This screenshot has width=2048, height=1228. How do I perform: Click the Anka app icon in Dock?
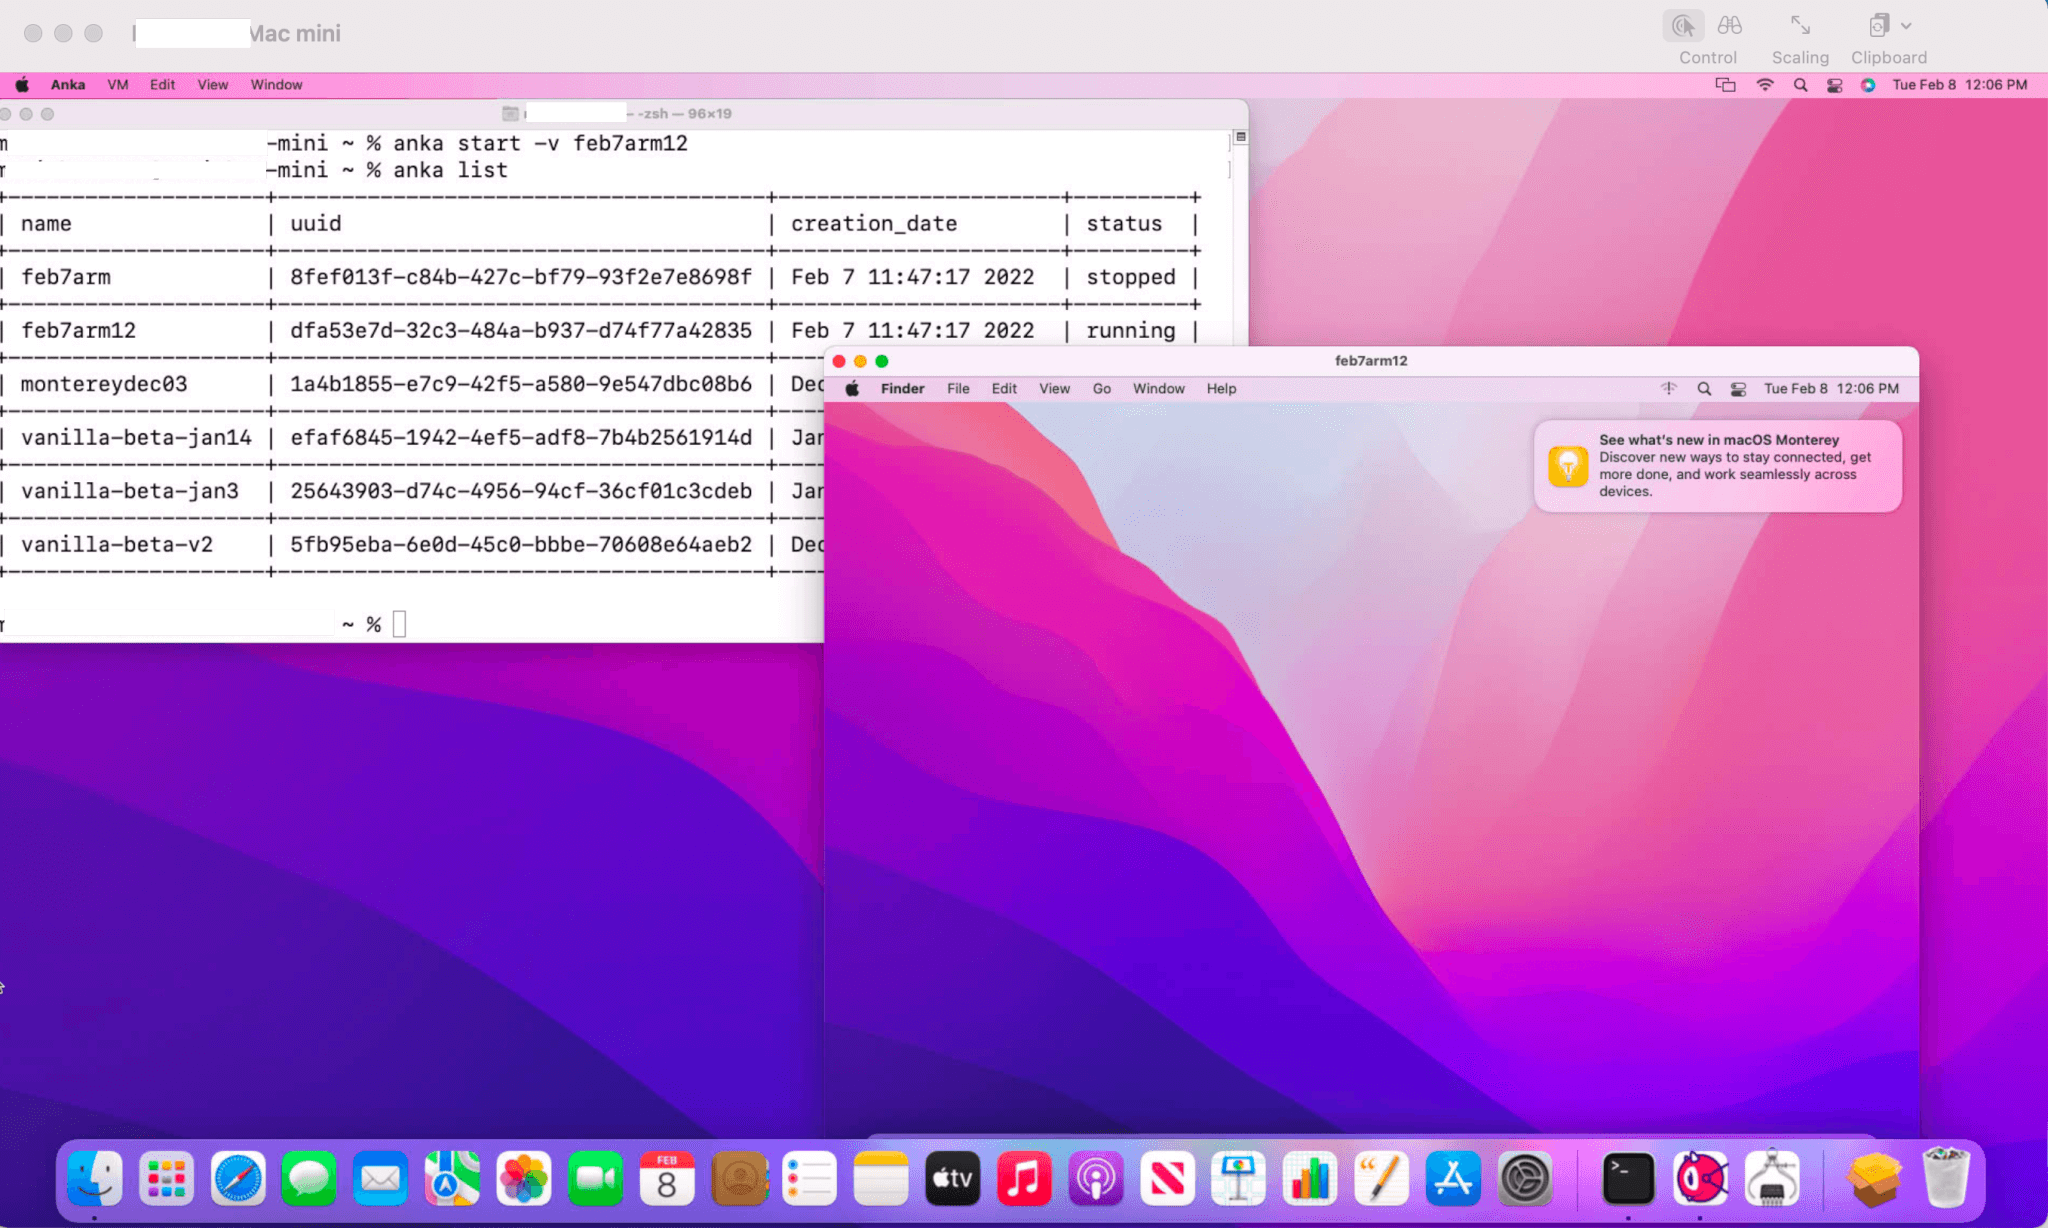coord(1700,1178)
